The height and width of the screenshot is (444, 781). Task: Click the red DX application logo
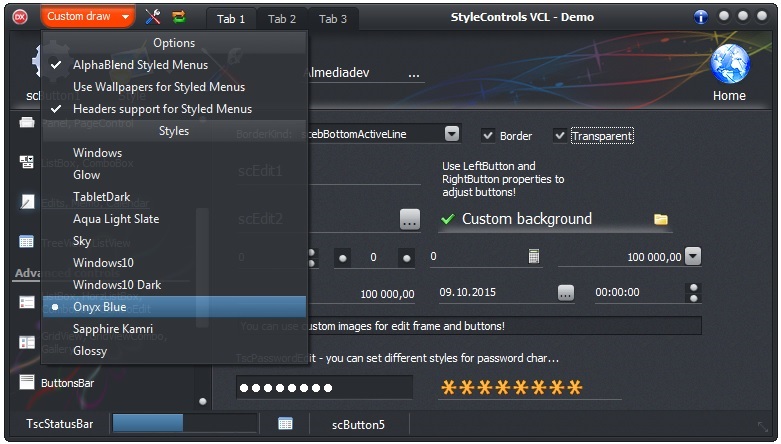[x=20, y=17]
